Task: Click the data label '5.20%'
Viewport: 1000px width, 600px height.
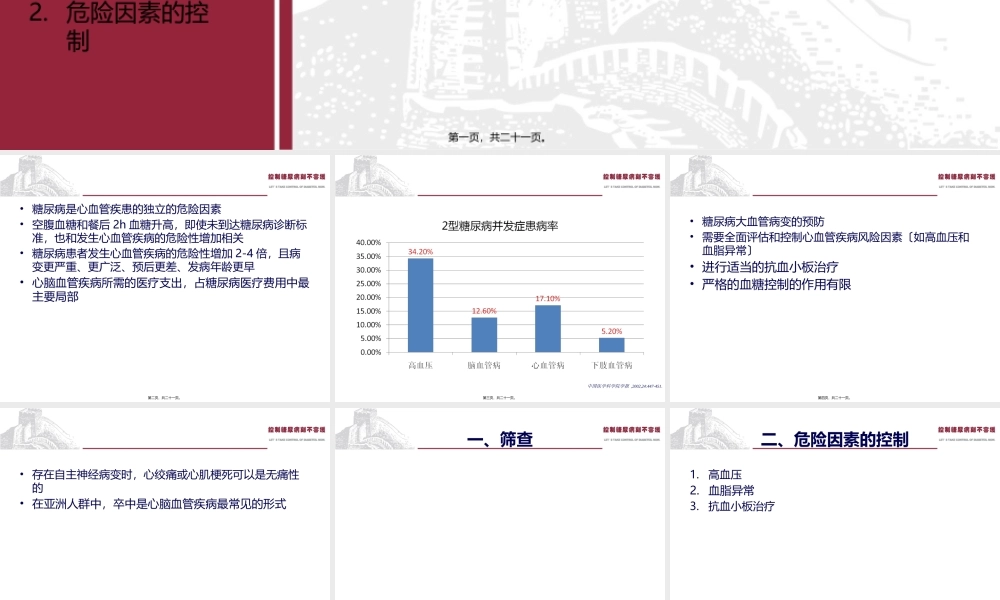Action: tap(612, 332)
